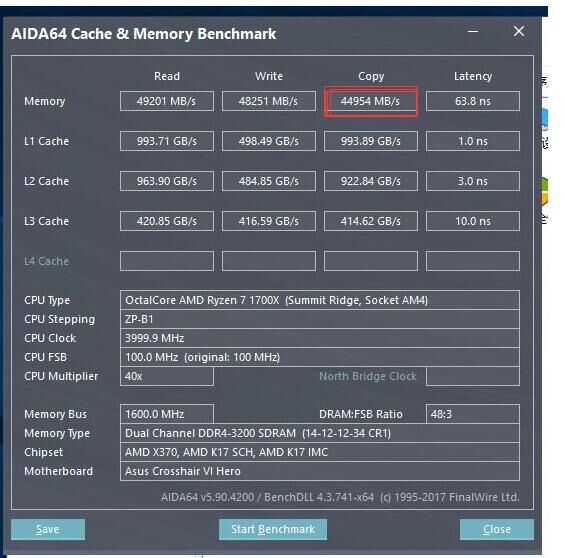Click L3 Cache Read 420.85 GB/s
This screenshot has height=558, width=565.
coord(167,221)
